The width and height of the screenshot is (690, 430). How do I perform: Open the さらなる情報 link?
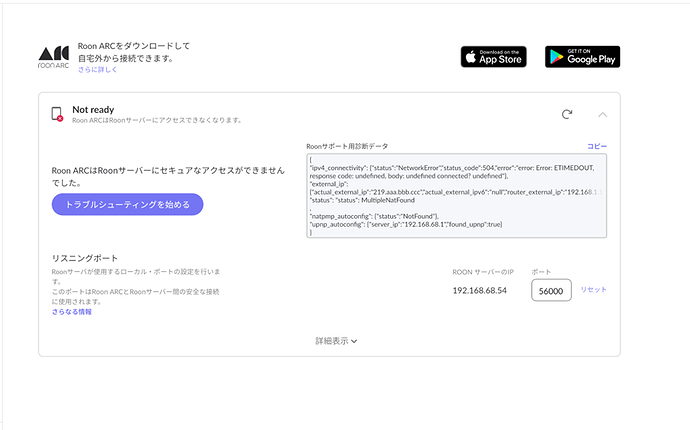[x=72, y=312]
